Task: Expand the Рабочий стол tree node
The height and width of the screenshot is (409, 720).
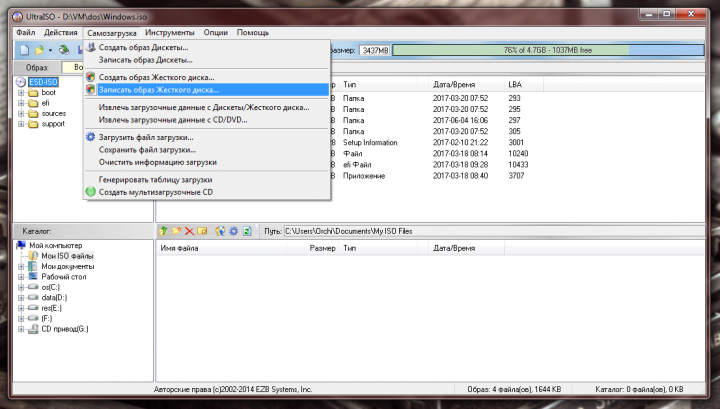Action: click(x=21, y=277)
